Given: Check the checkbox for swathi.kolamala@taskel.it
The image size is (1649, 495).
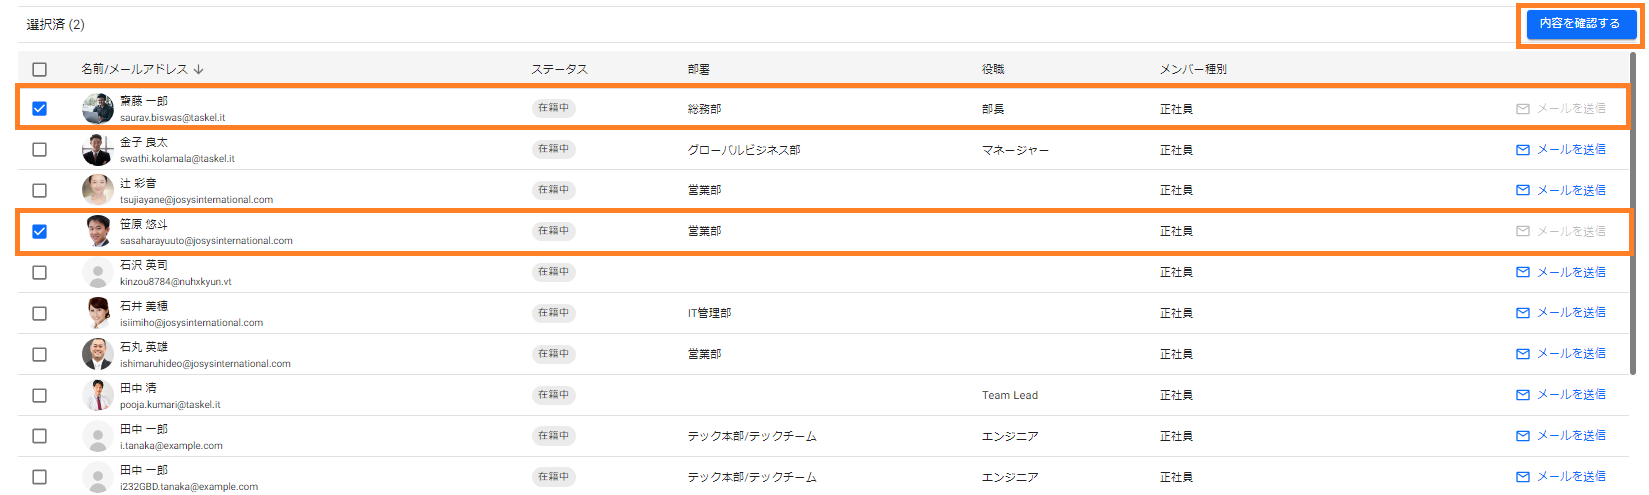Looking at the screenshot, I should point(40,149).
